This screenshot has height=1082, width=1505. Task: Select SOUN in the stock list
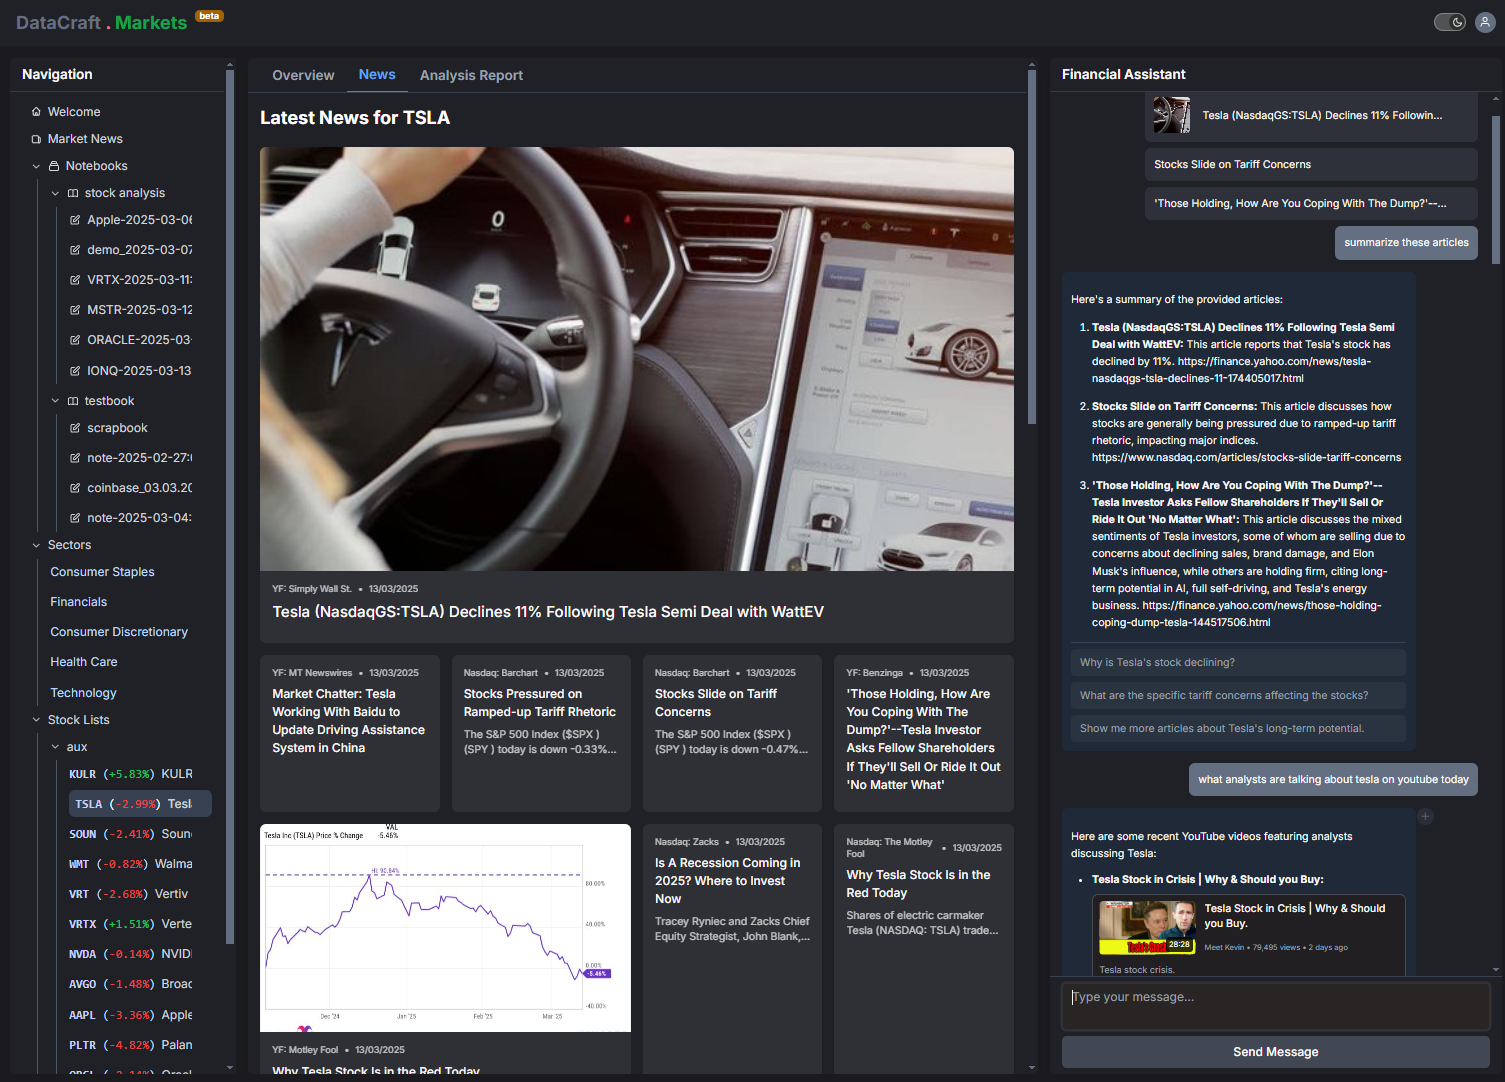(131, 834)
